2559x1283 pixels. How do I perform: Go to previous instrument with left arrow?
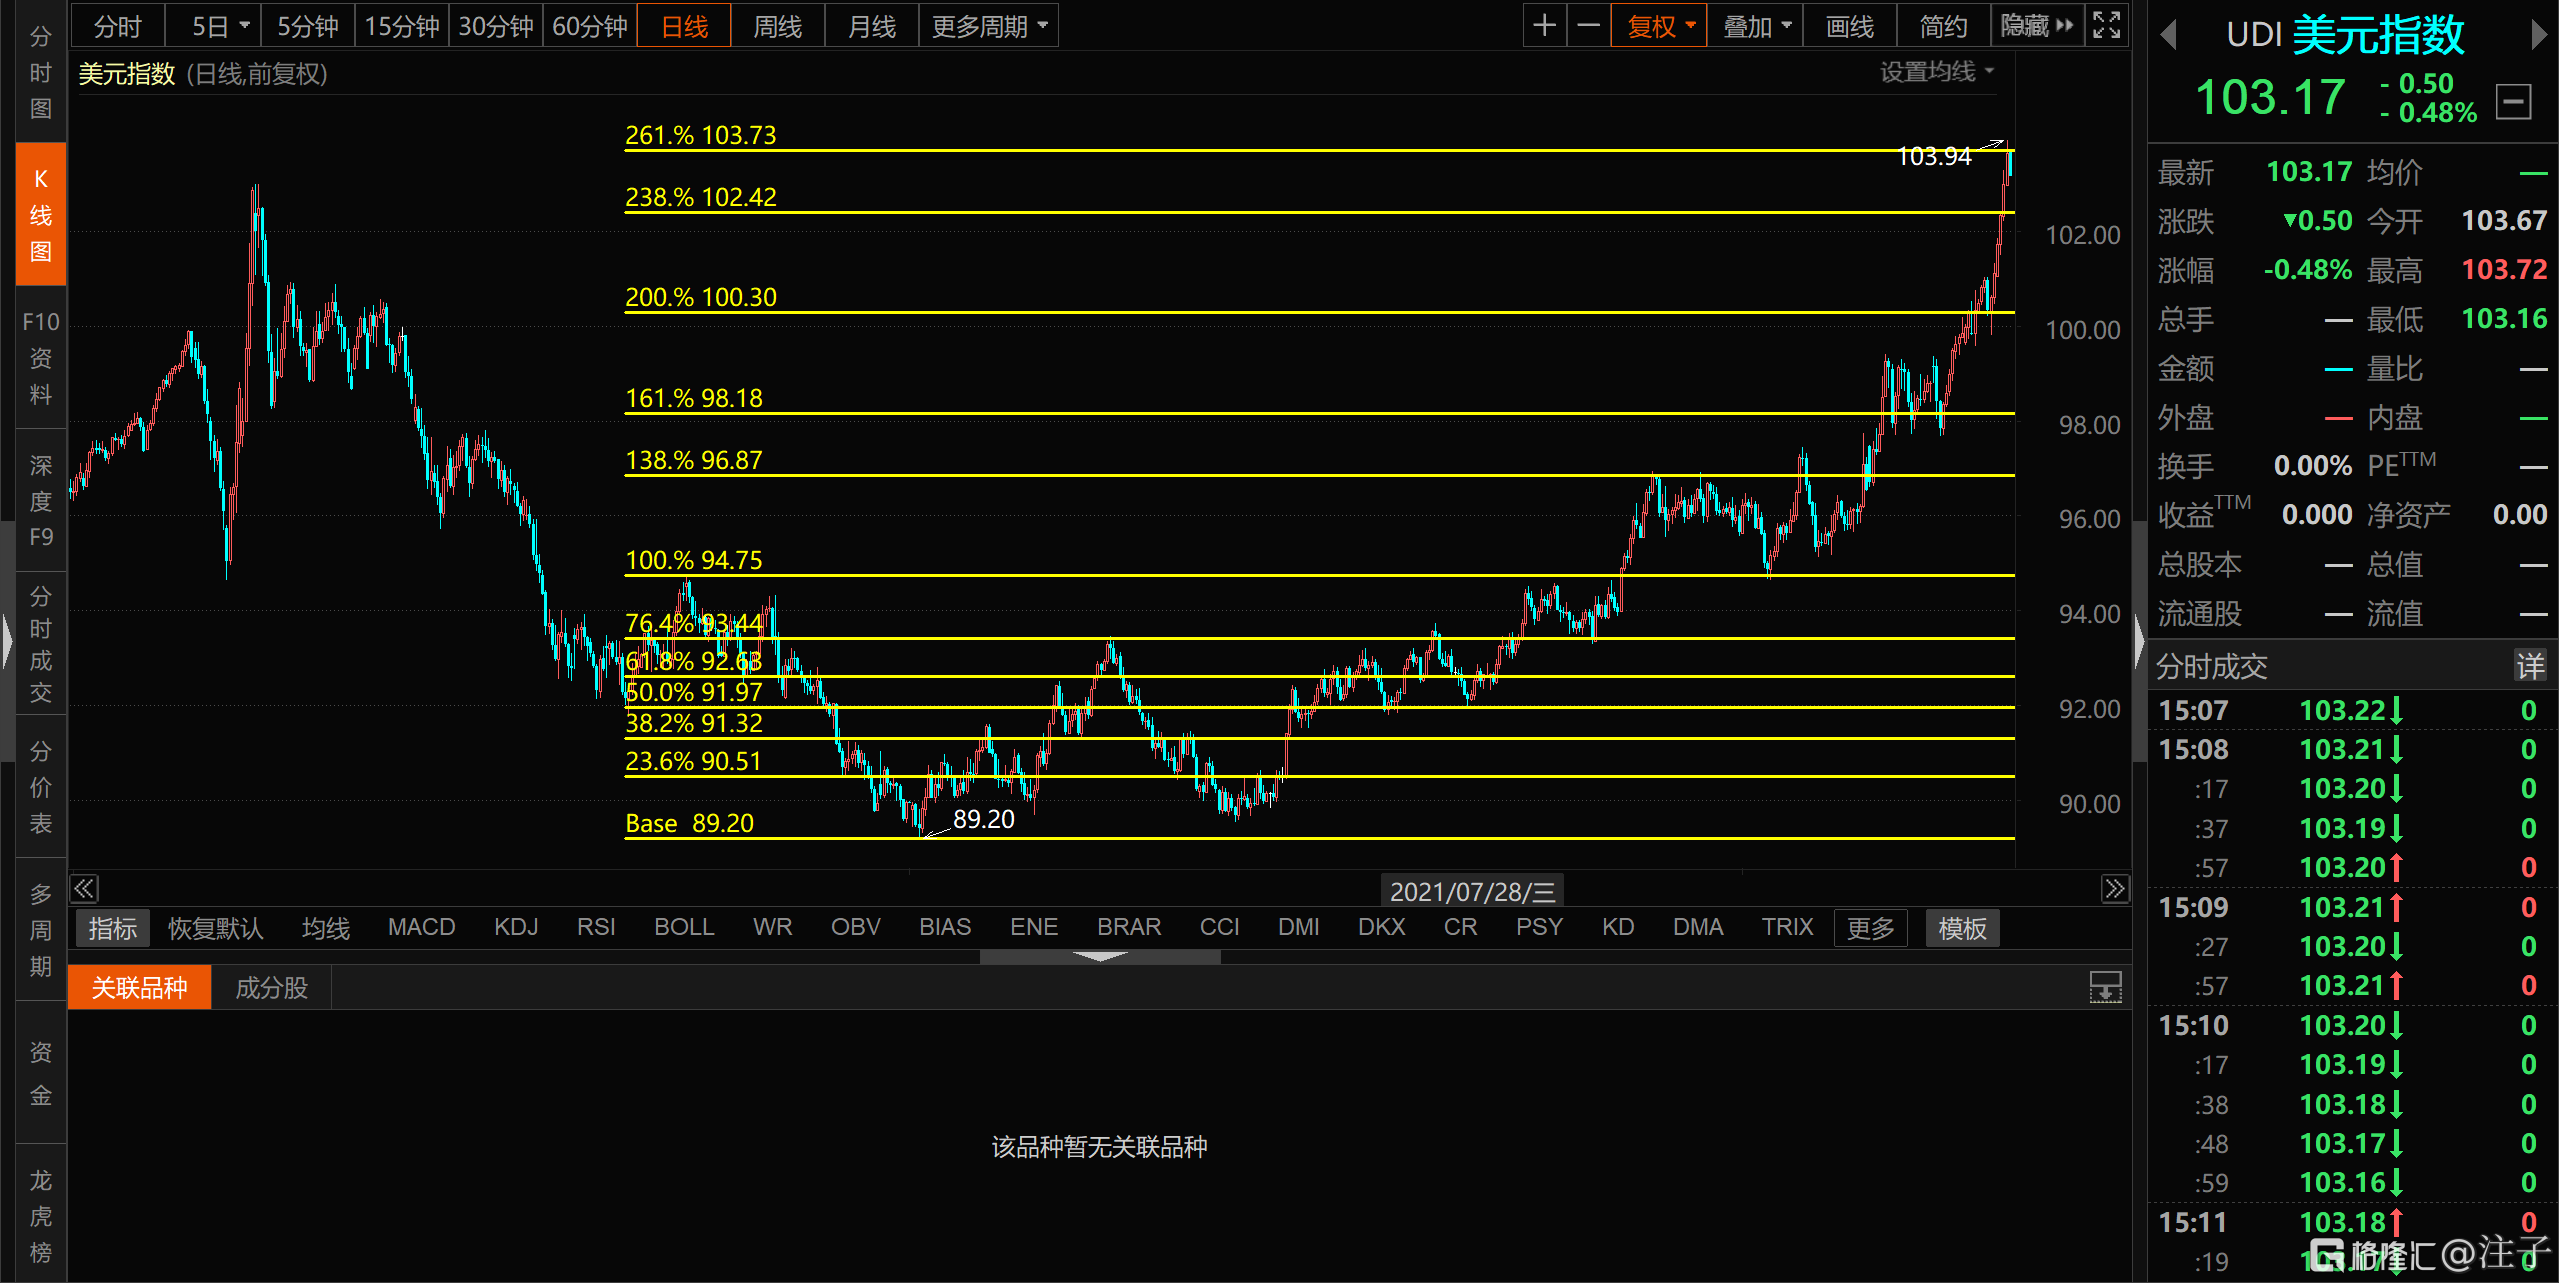point(2168,36)
